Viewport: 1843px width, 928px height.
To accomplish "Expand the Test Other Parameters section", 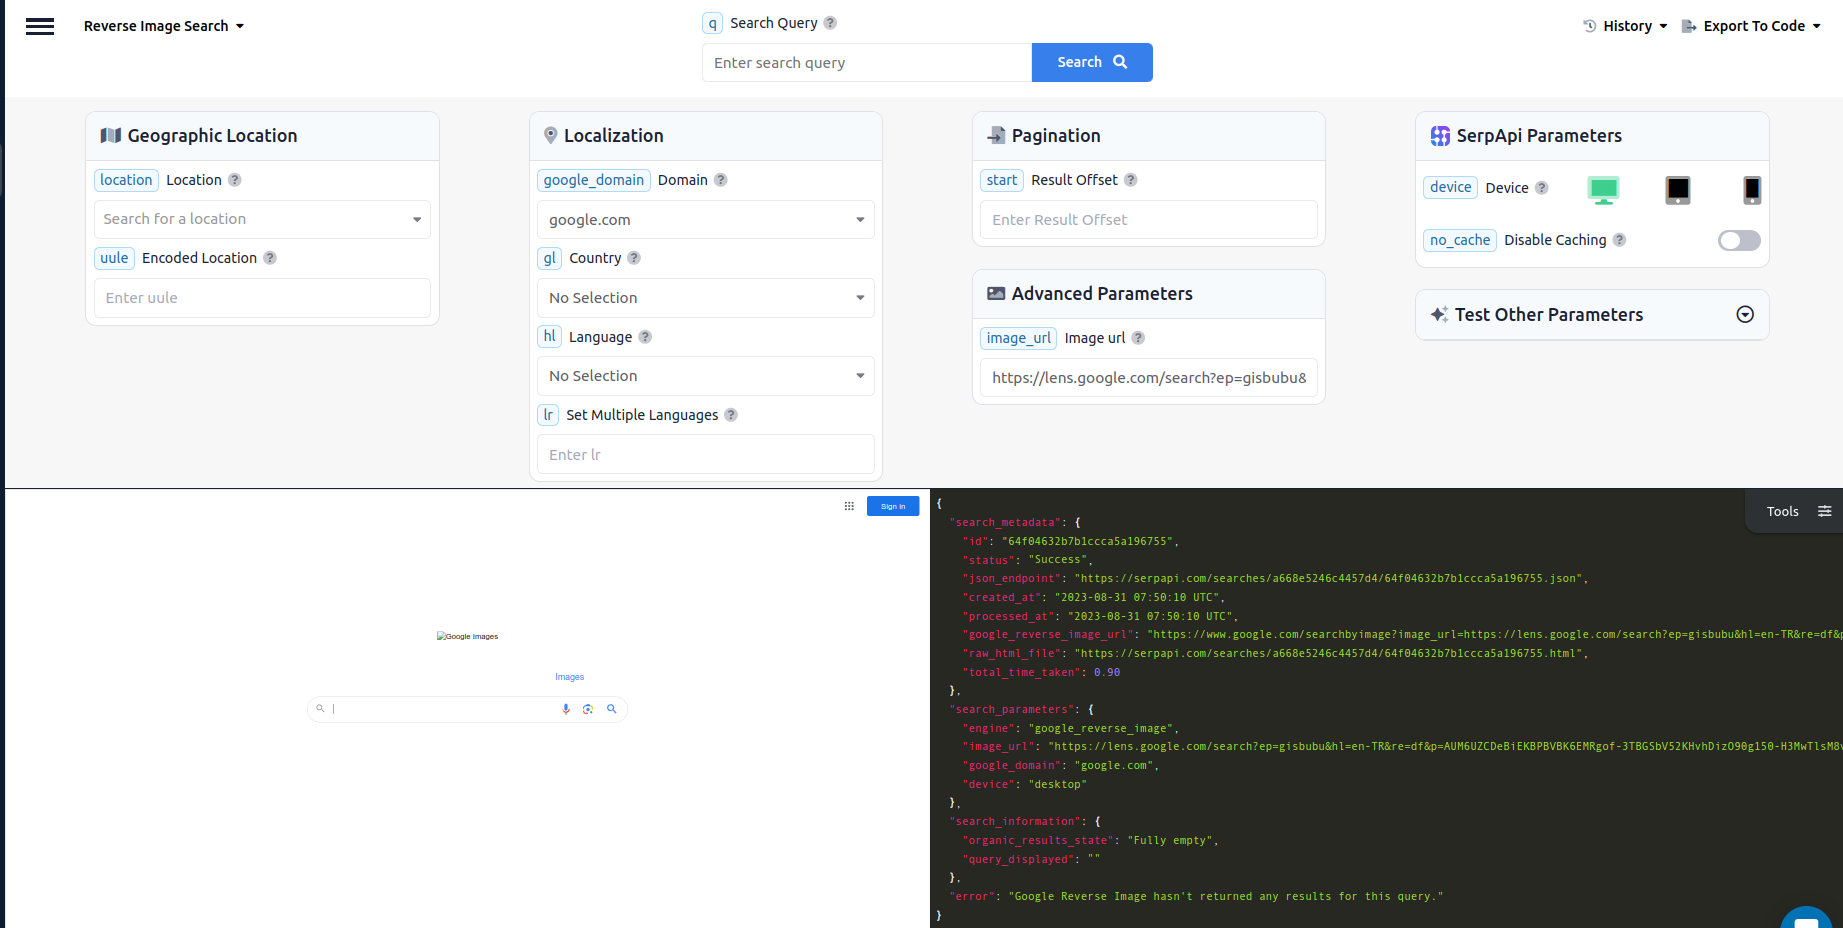I will pyautogui.click(x=1744, y=314).
